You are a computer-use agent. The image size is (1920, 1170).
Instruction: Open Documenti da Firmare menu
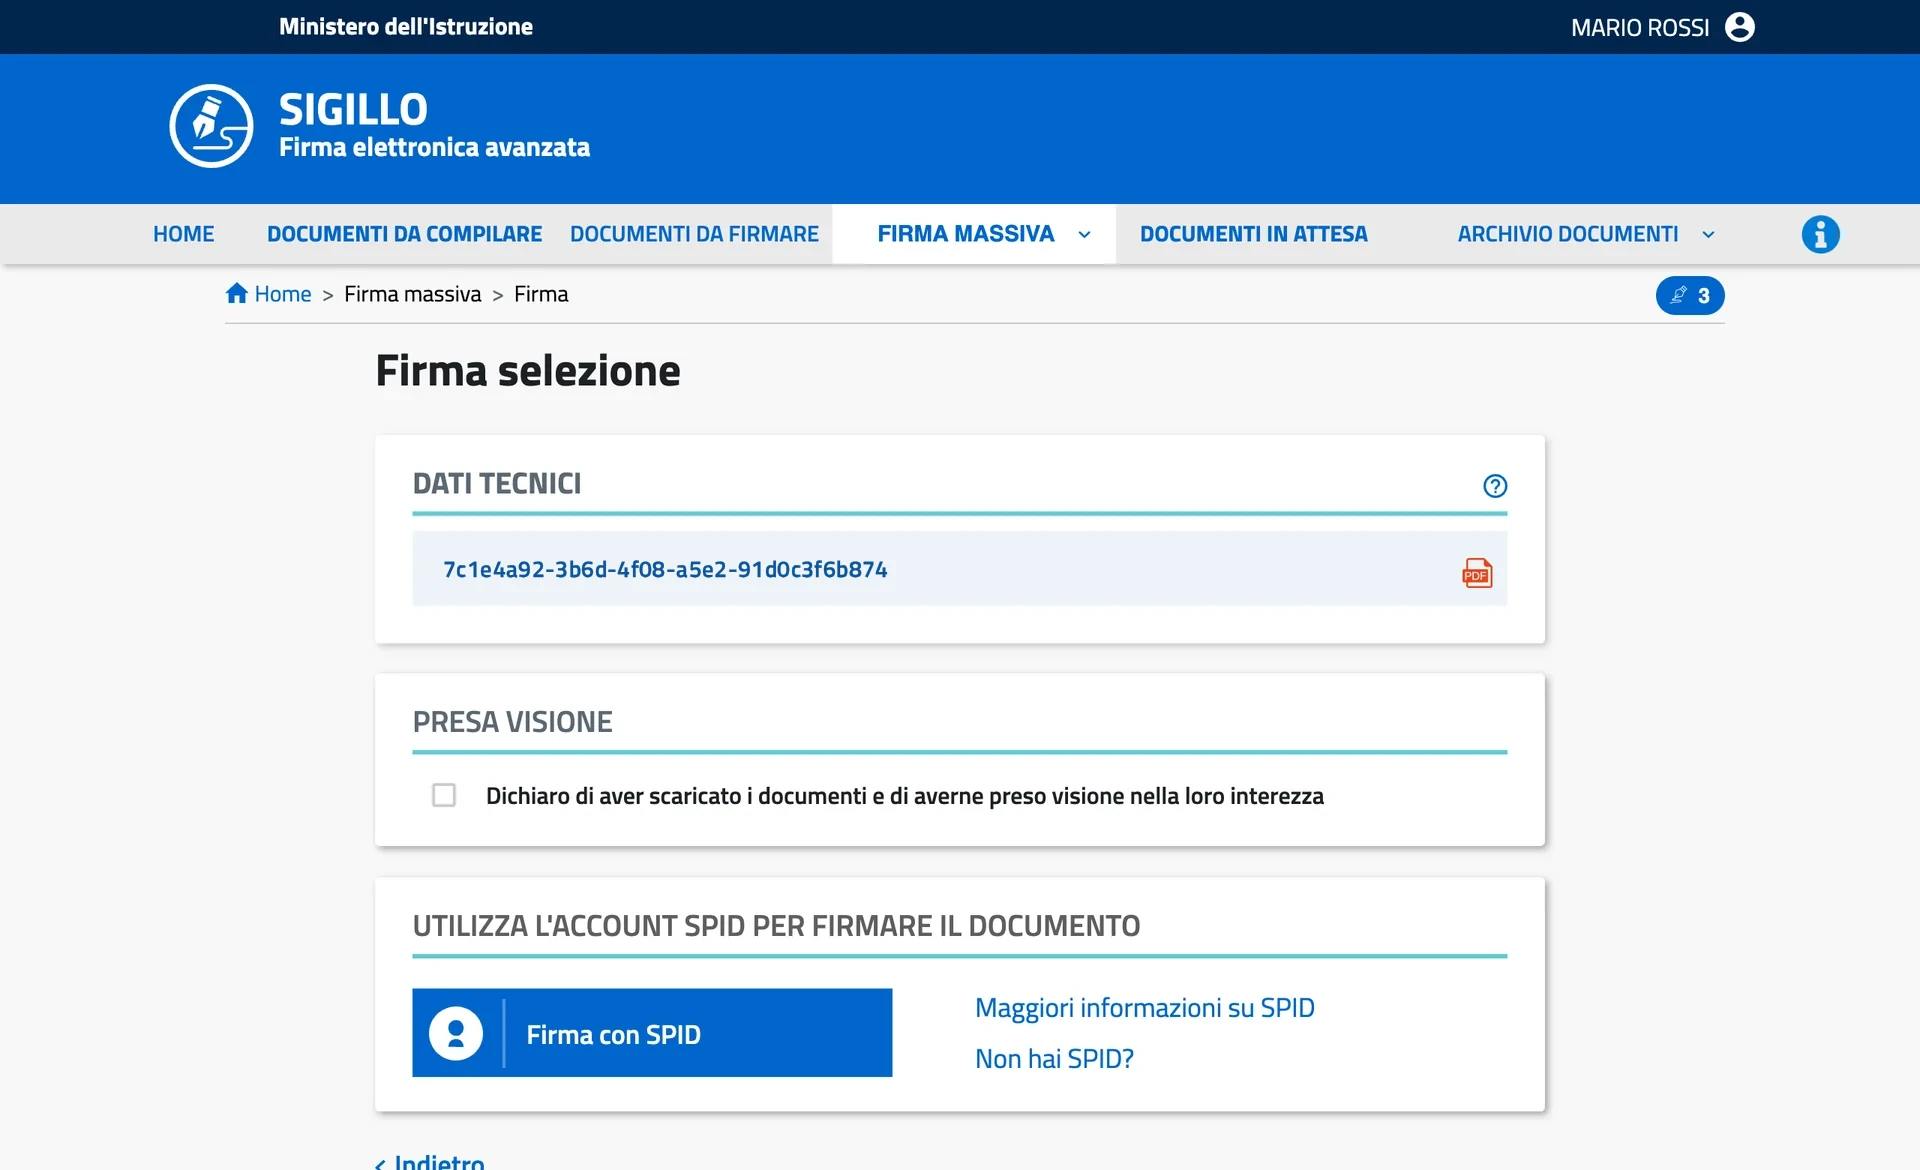pyautogui.click(x=694, y=234)
